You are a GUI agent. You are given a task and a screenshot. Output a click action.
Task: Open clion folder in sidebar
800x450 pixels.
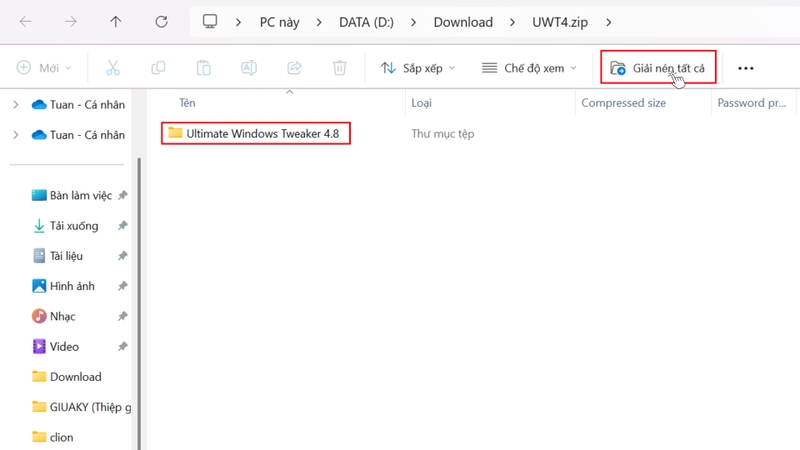[x=53, y=437]
